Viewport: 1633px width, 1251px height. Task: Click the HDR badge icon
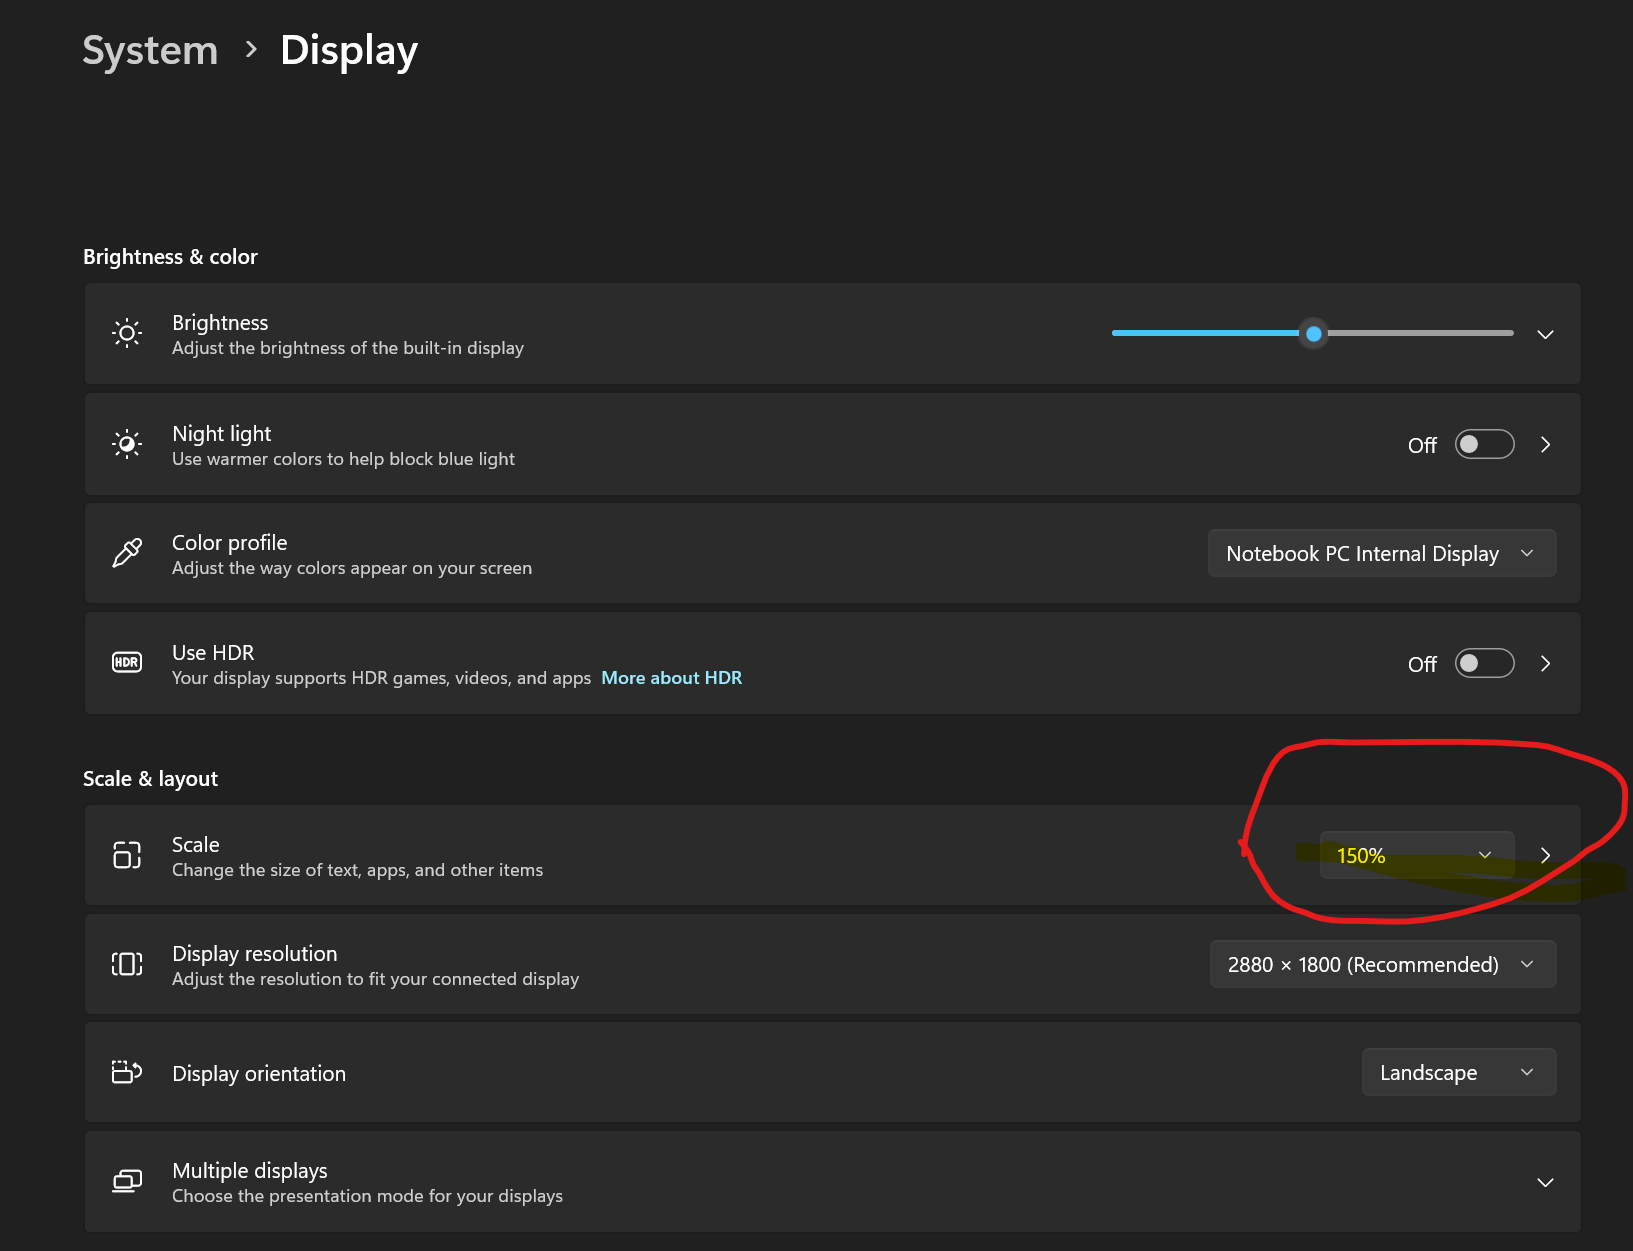tap(127, 663)
